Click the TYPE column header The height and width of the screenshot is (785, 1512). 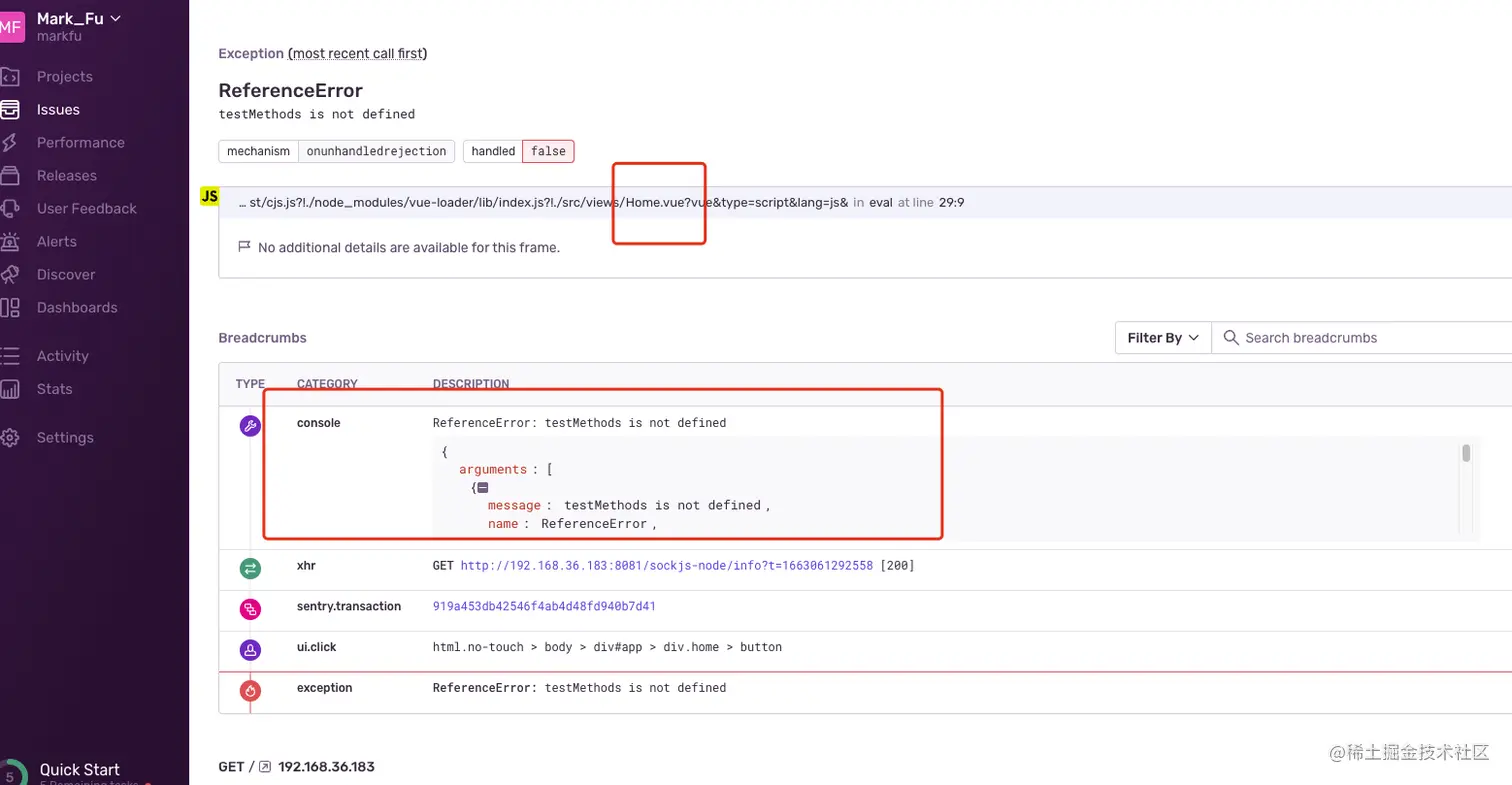tap(250, 384)
